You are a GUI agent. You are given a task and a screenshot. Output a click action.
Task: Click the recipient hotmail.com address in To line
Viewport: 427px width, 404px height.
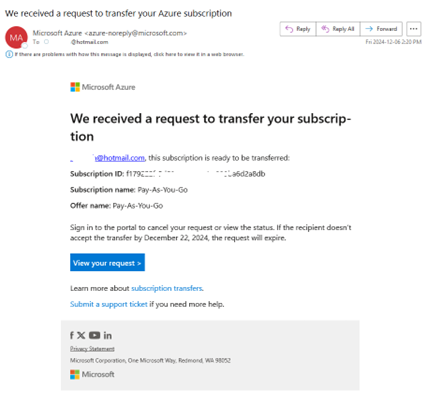pyautogui.click(x=89, y=42)
